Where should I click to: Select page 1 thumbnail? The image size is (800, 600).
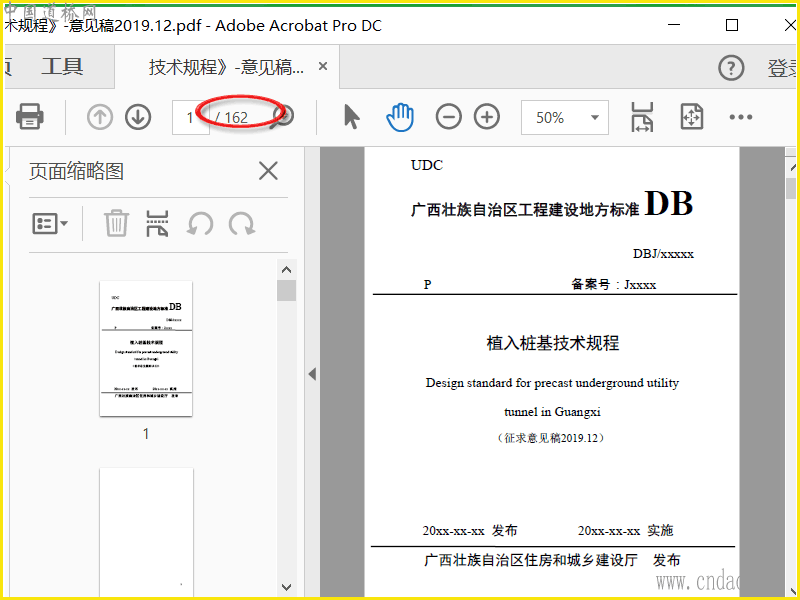[x=146, y=348]
